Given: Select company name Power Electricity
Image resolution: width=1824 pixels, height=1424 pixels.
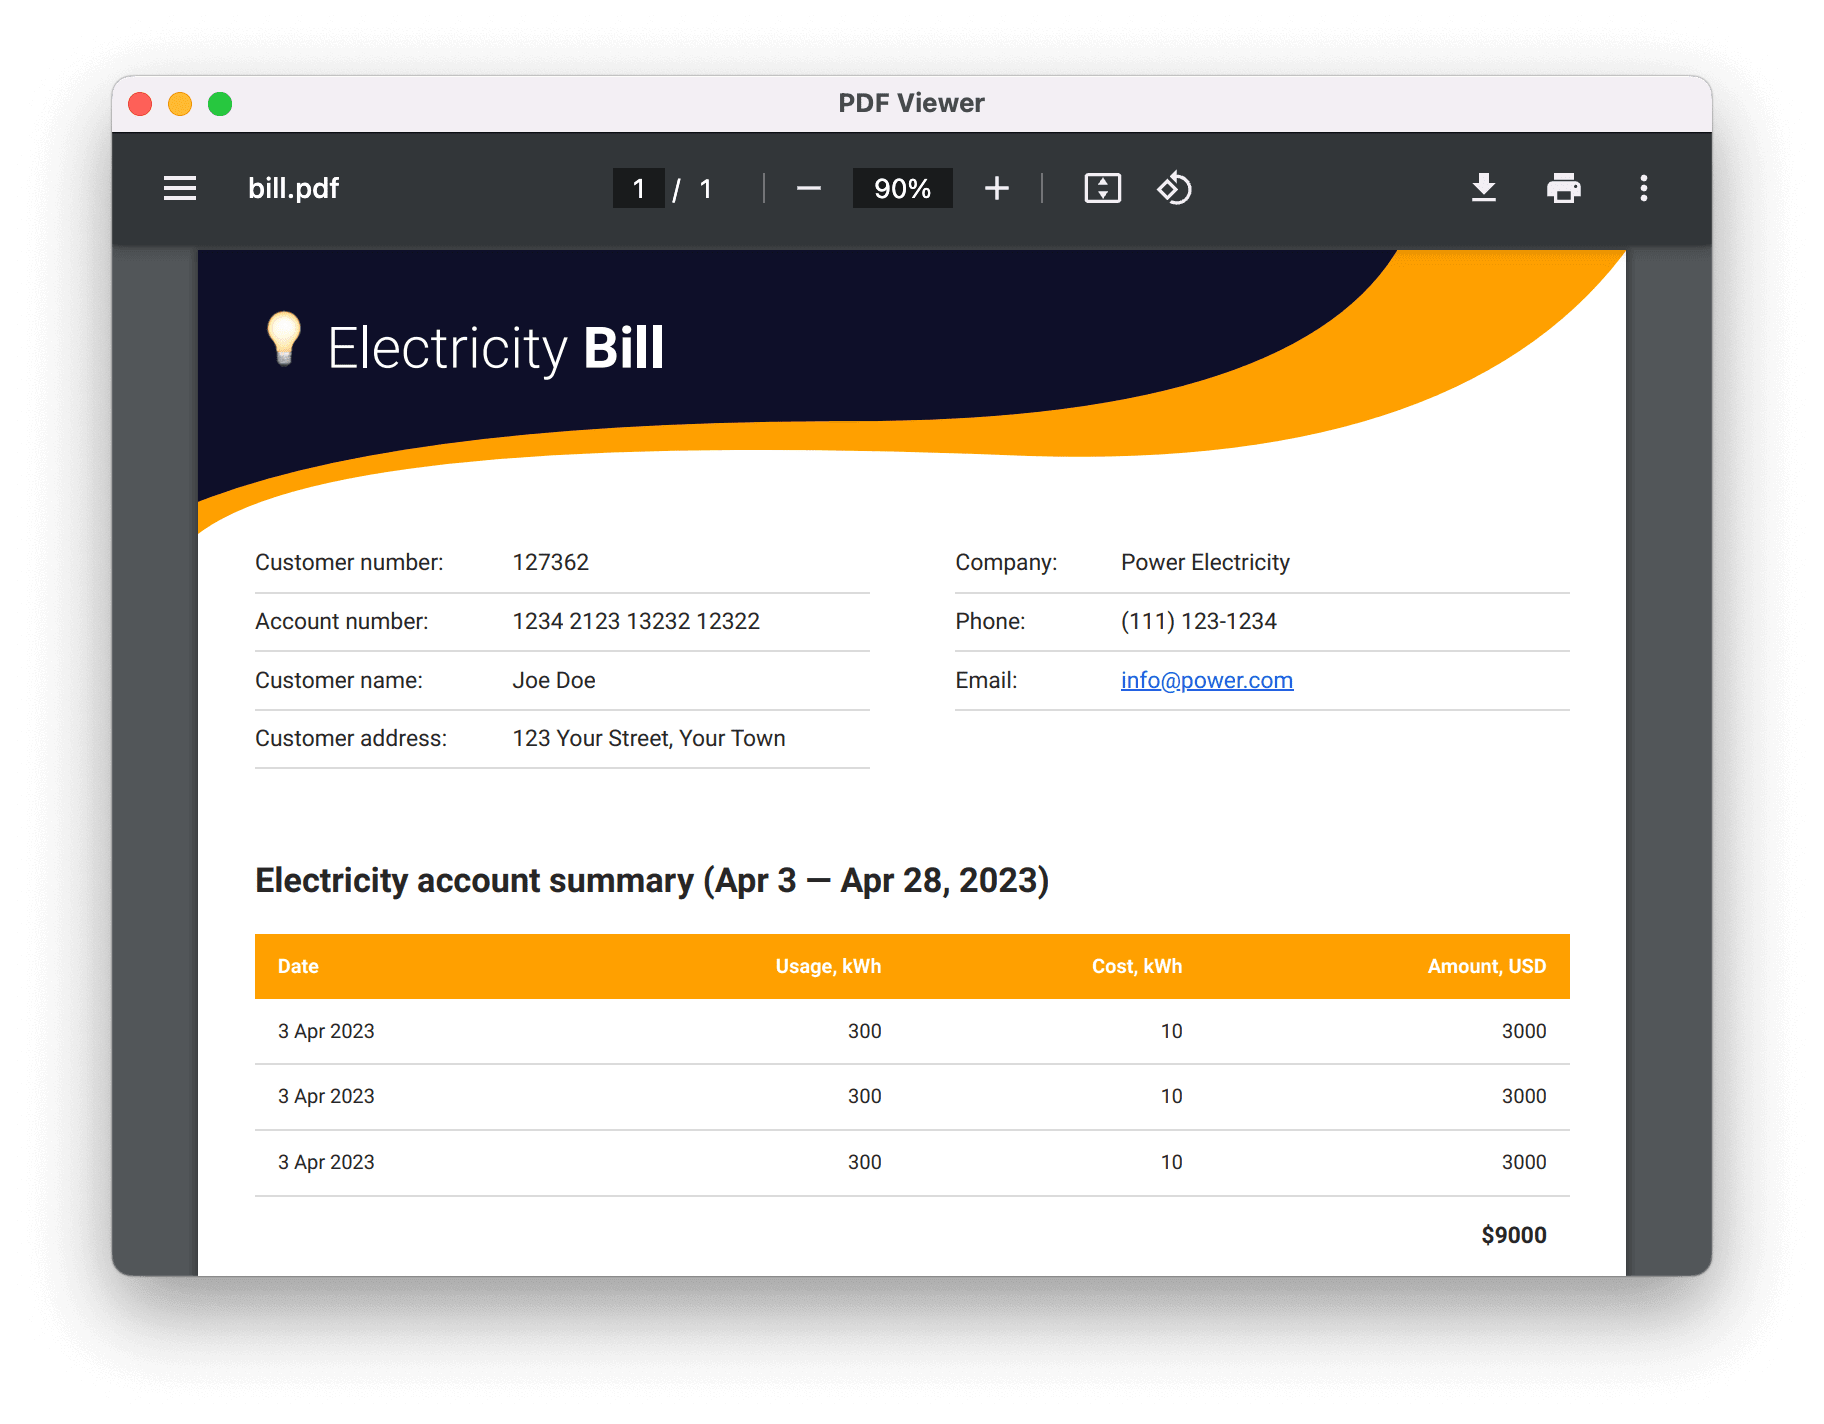Looking at the screenshot, I should pyautogui.click(x=1205, y=562).
